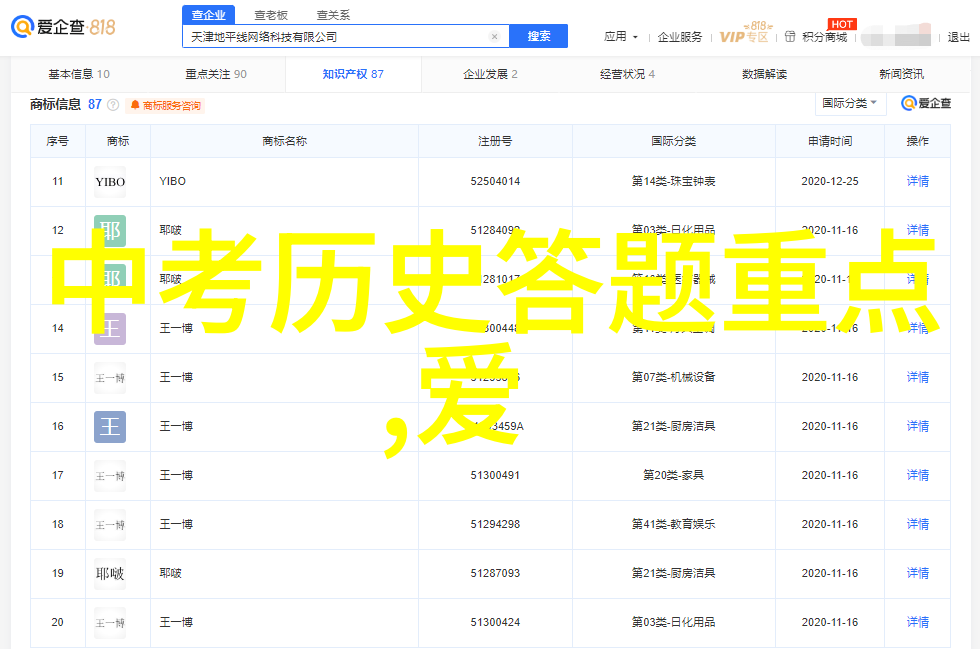Viewport: 980px width, 649px height.
Task: Select the 查企业 search tab
Action: [208, 14]
